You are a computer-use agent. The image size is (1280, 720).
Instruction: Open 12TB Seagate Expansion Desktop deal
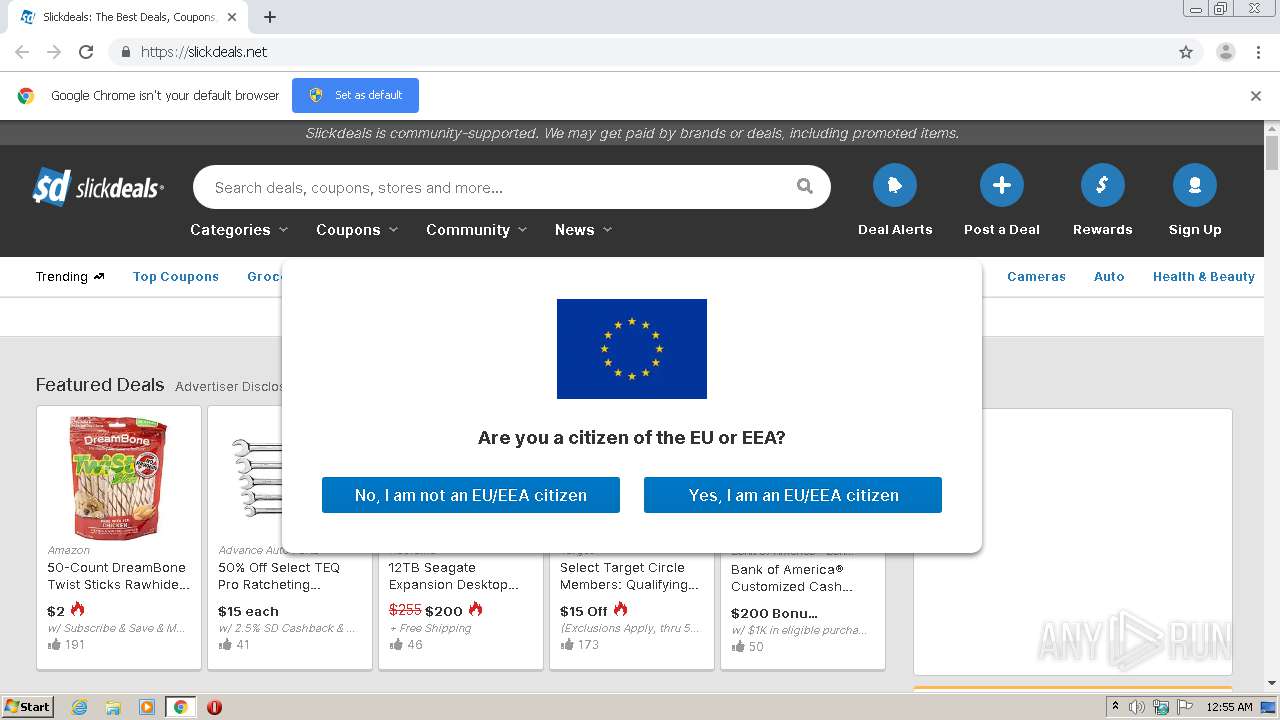(454, 576)
